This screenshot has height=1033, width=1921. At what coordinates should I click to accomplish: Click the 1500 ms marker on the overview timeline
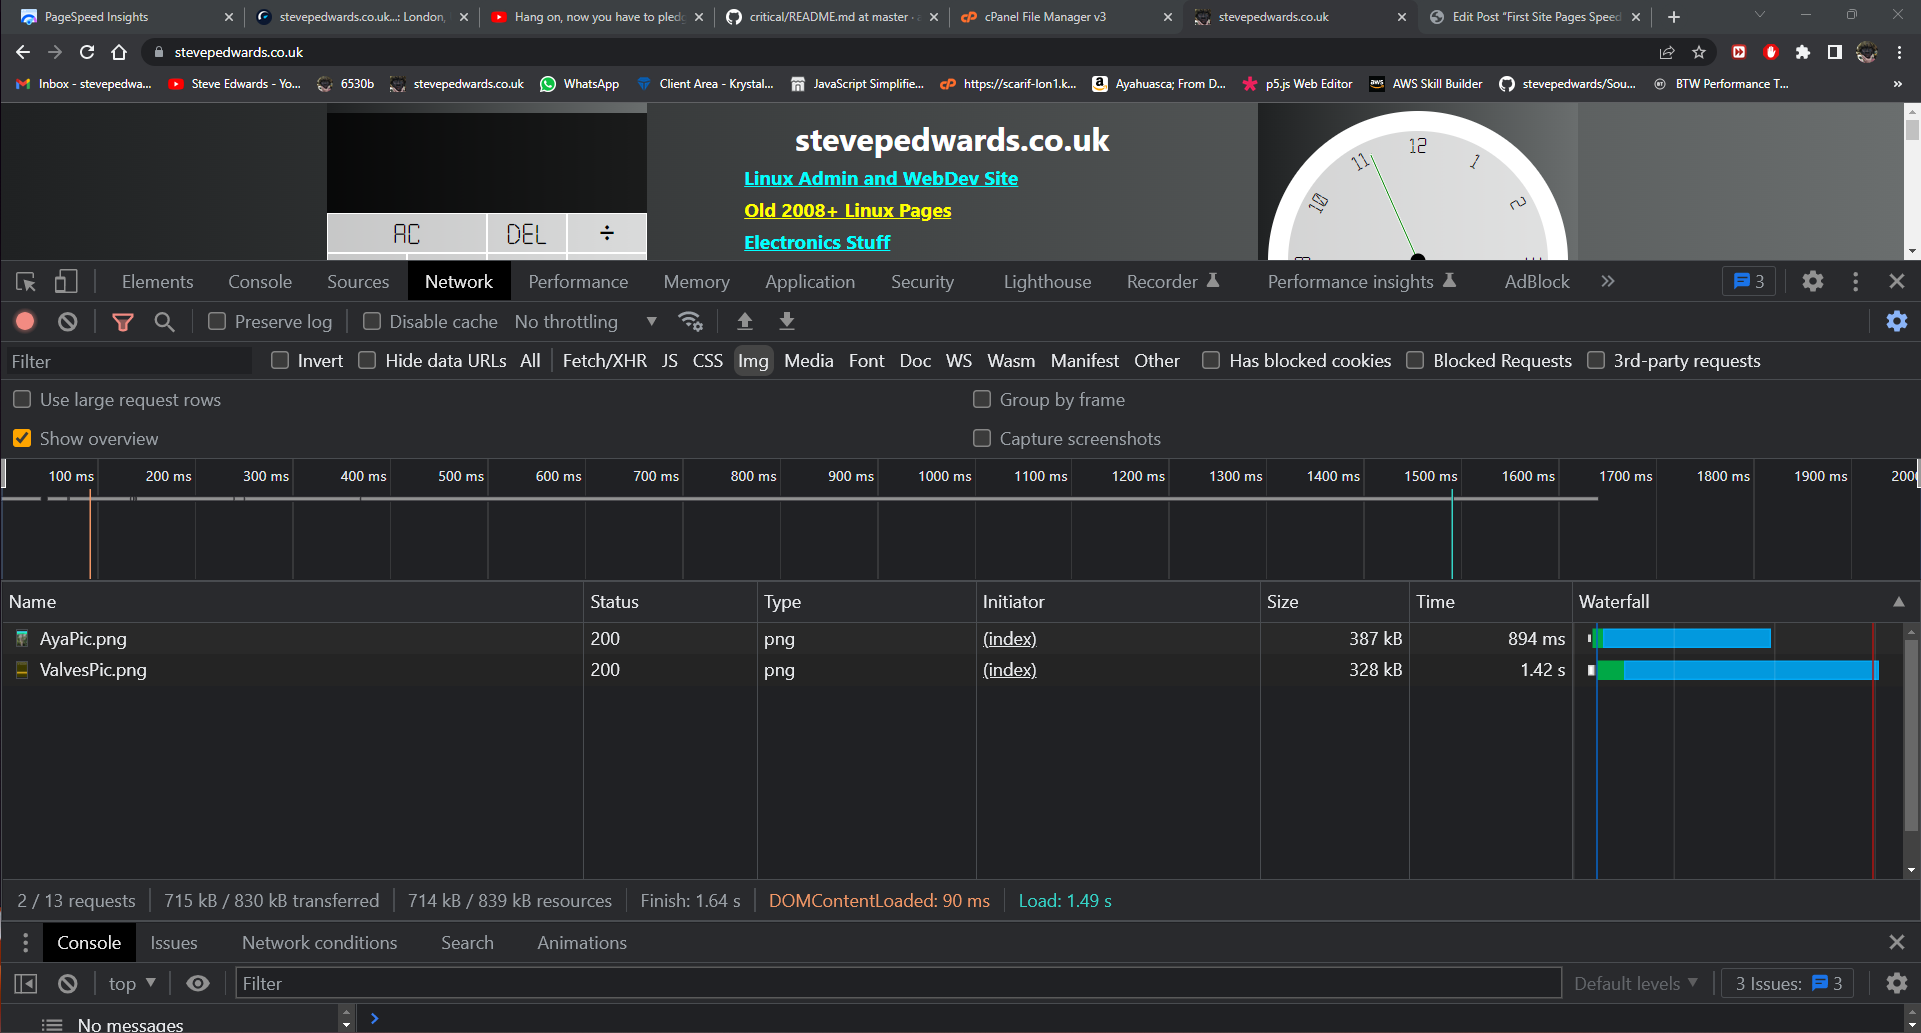[1430, 476]
